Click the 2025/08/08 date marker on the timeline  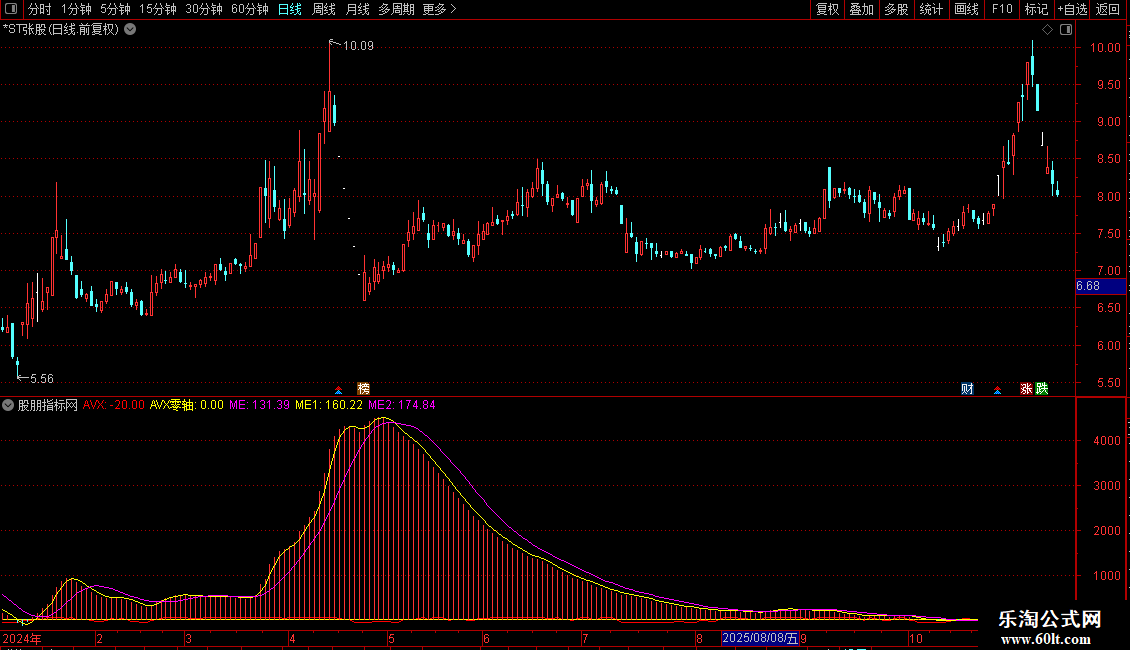point(761,638)
